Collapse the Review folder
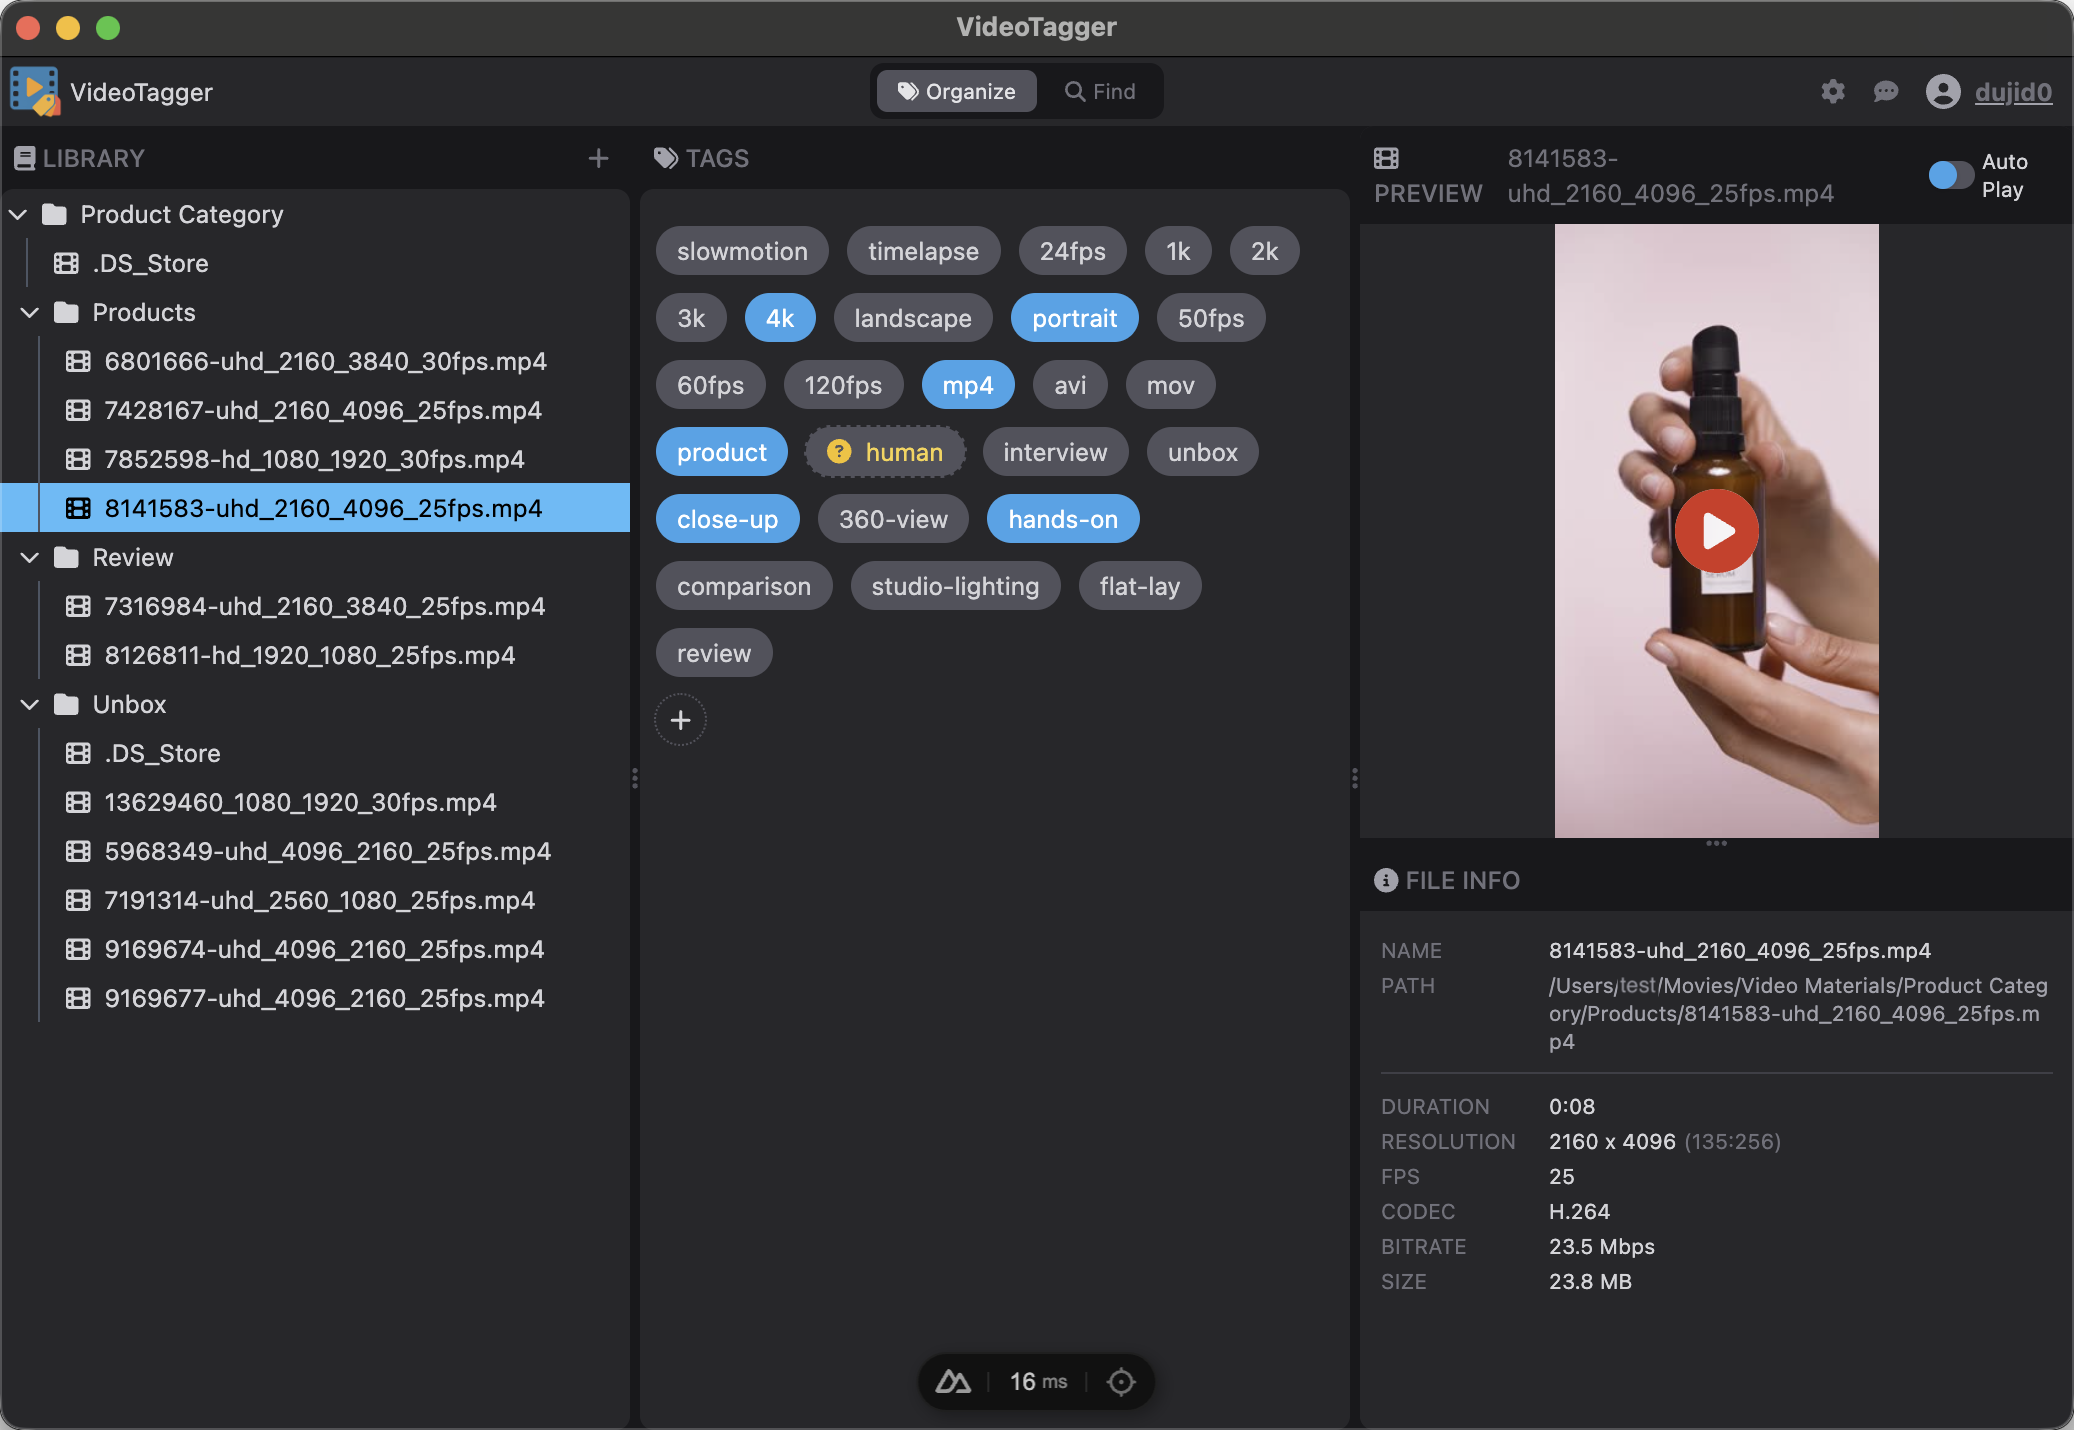The image size is (2074, 1430). coord(29,557)
